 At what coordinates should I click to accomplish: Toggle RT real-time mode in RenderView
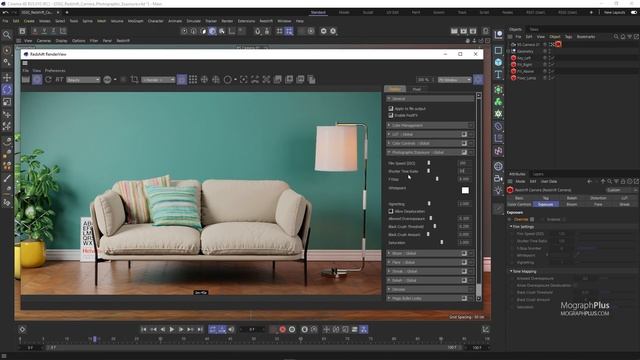(59, 80)
